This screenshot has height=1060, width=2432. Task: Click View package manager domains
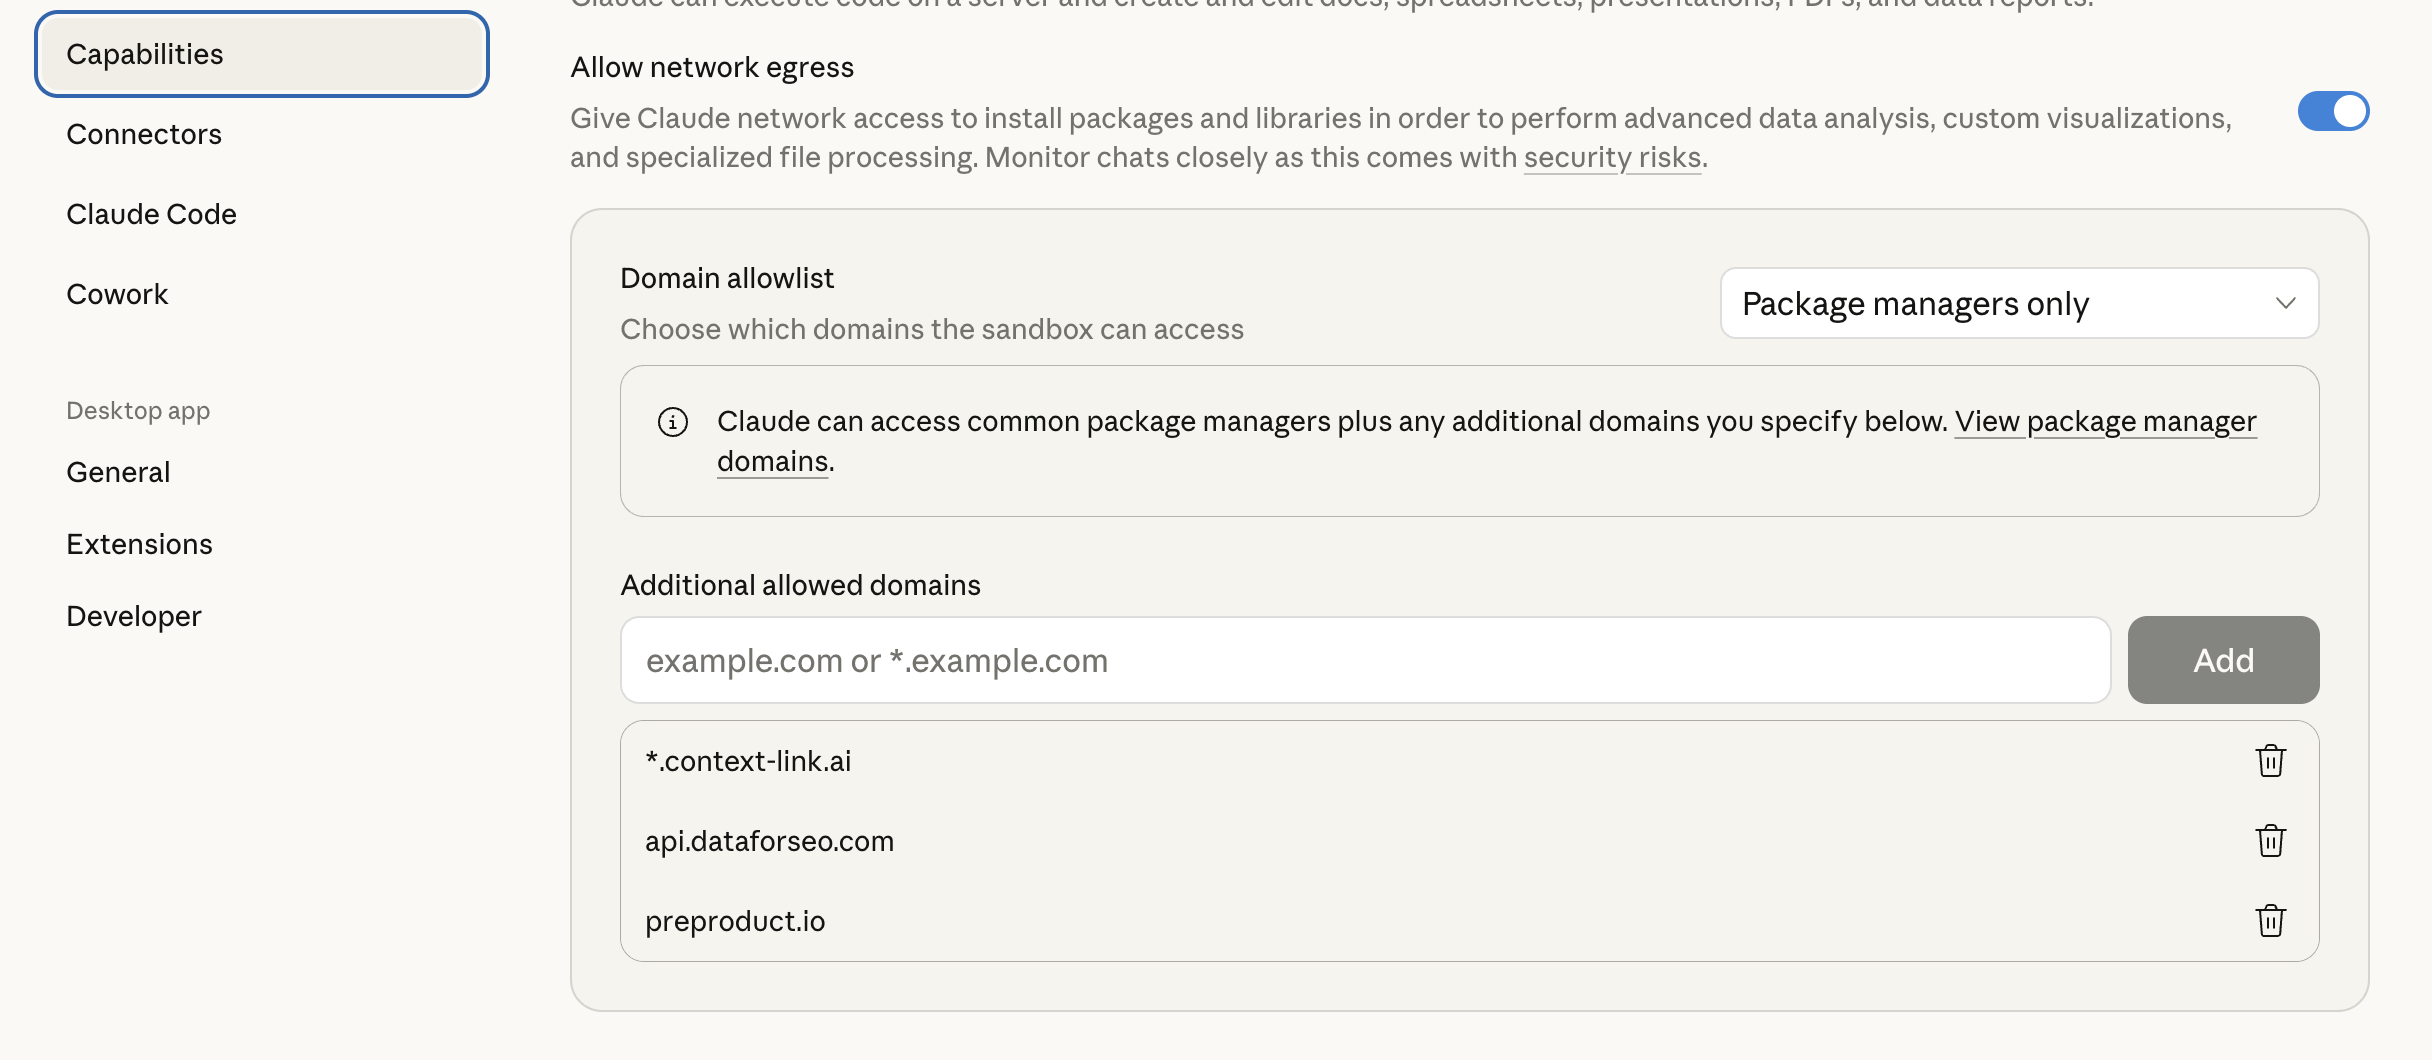[2104, 421]
